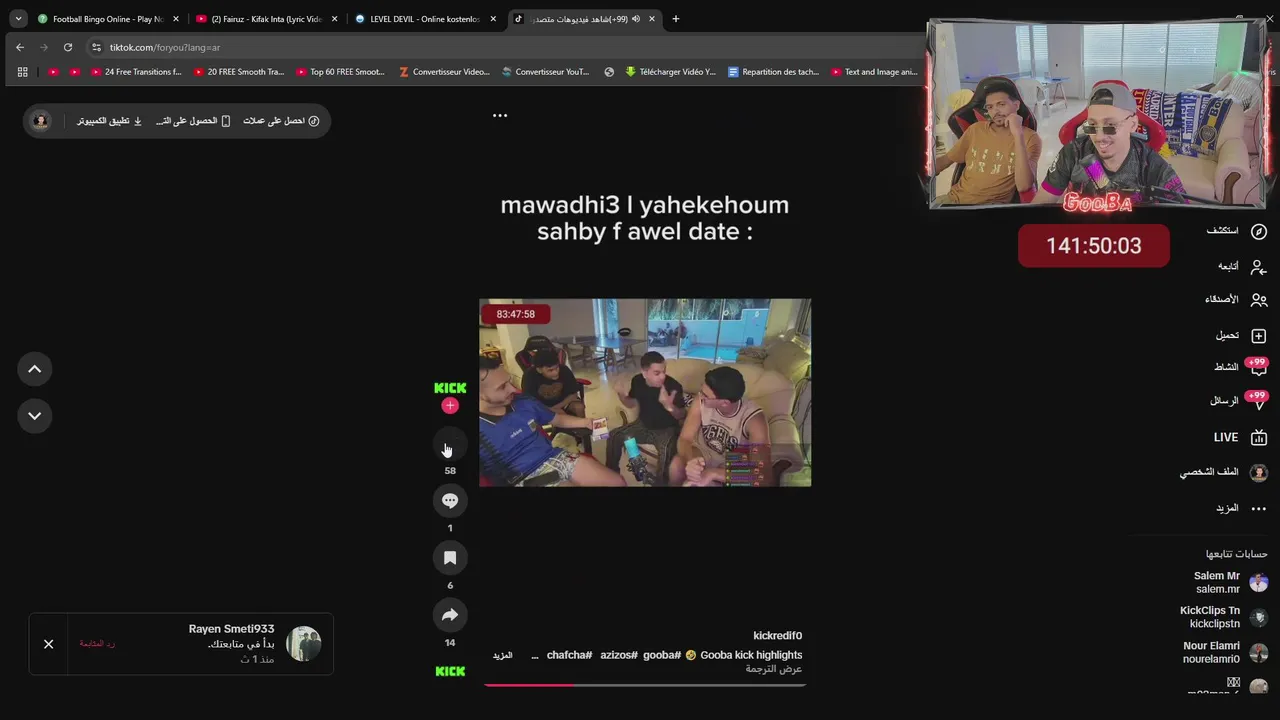Open the tab search dropdown arrow

click(x=18, y=19)
